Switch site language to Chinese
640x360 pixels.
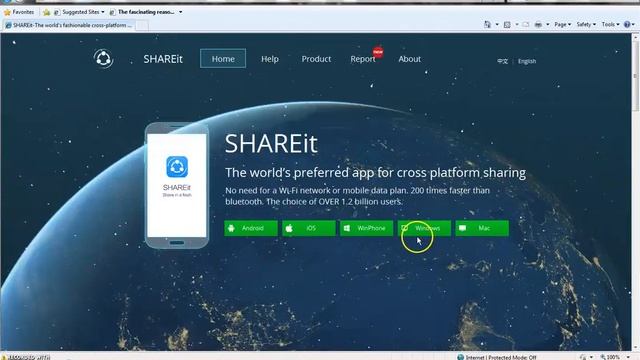[x=502, y=61]
